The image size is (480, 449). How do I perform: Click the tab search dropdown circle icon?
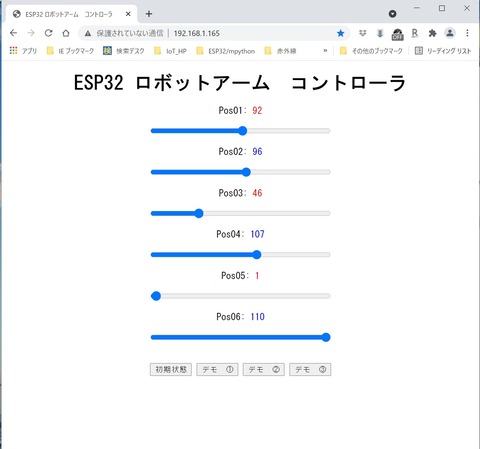(393, 14)
